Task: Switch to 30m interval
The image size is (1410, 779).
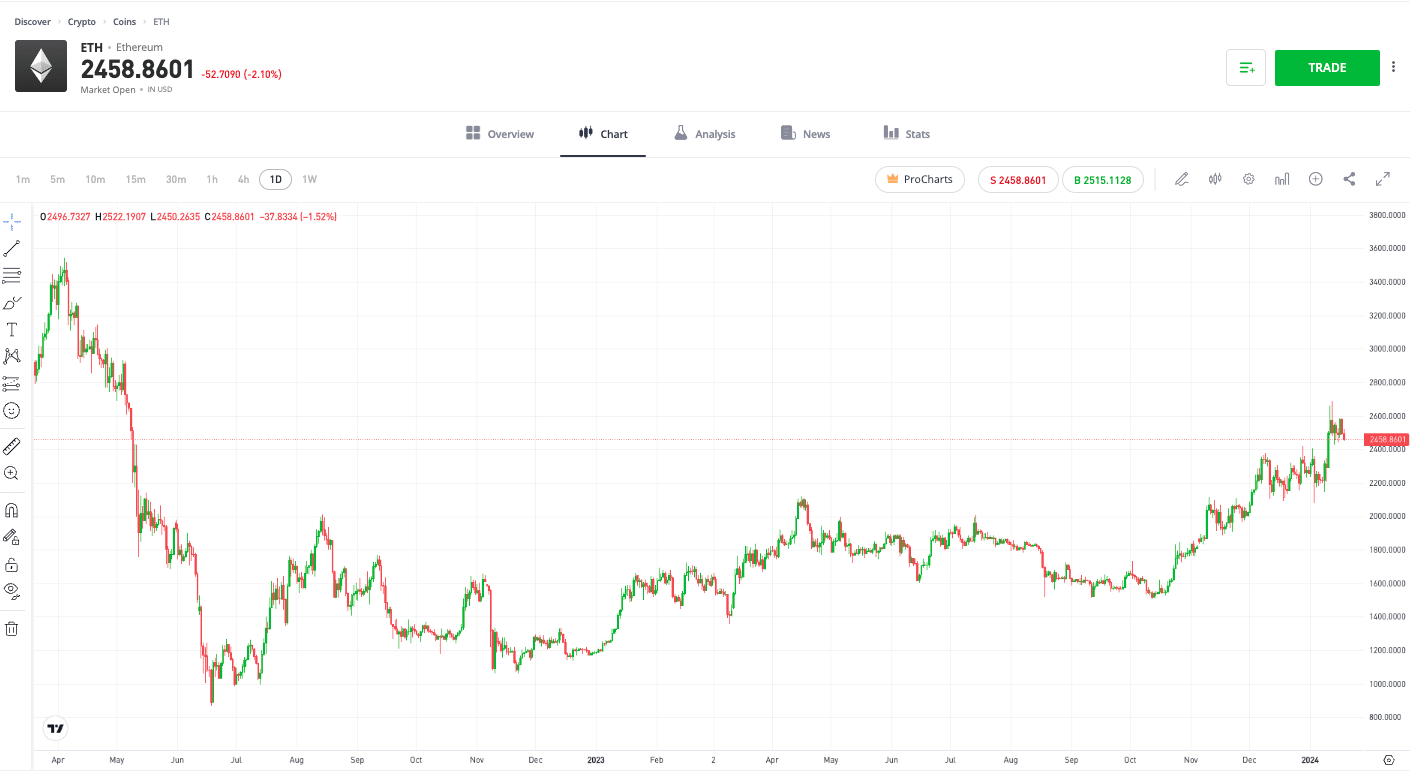Action: pyautogui.click(x=176, y=179)
